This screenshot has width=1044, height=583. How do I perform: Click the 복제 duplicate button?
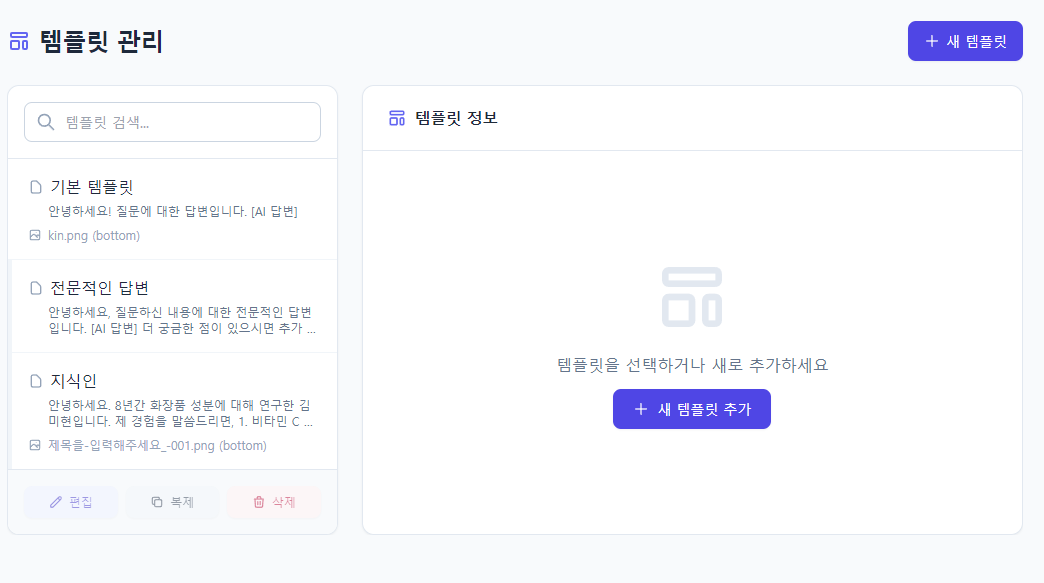coord(172,502)
